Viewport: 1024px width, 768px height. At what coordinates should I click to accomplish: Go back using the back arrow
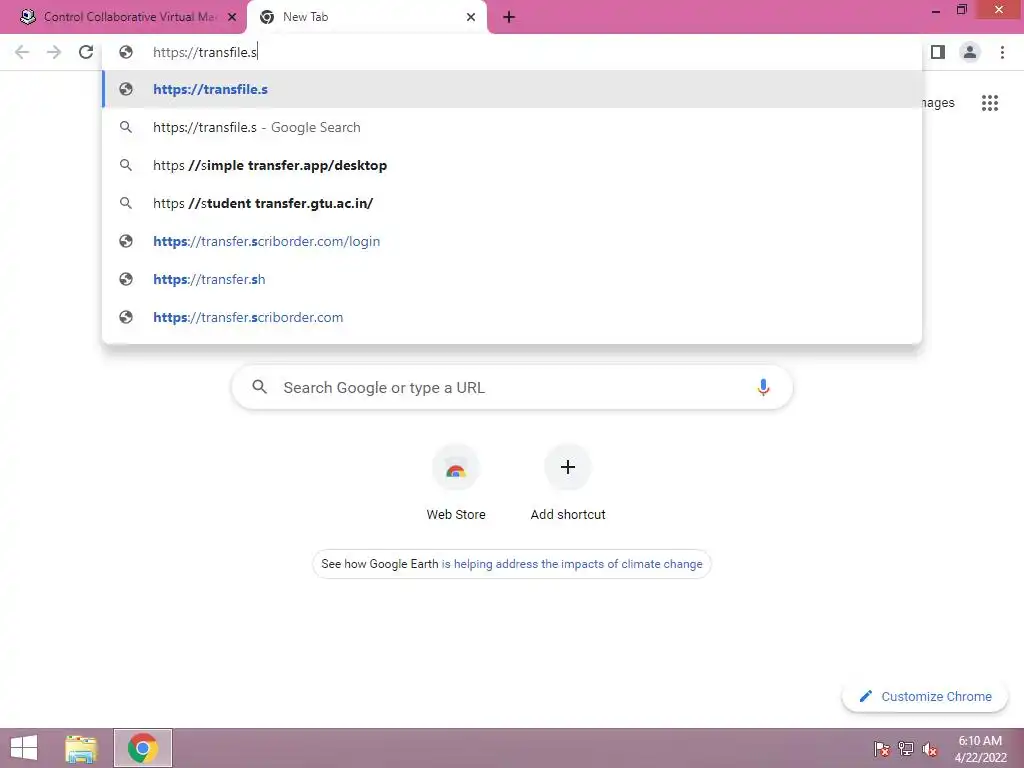[22, 52]
